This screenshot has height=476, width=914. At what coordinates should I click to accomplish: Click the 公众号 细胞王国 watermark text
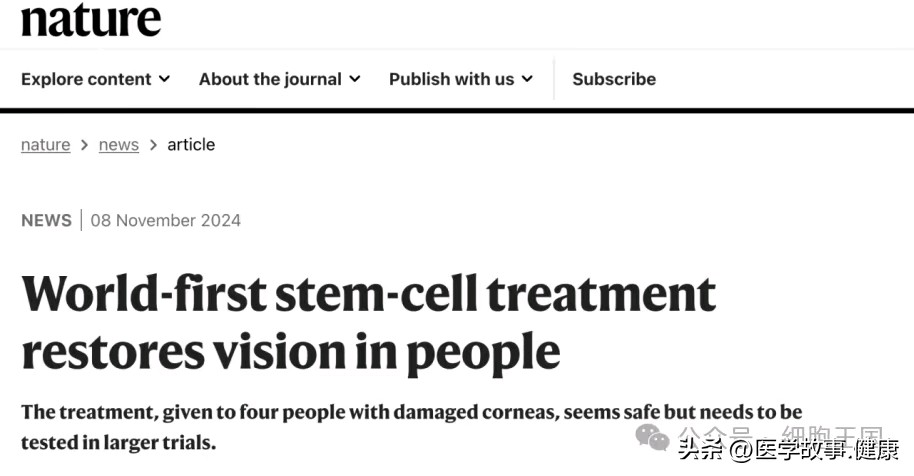pos(781,434)
